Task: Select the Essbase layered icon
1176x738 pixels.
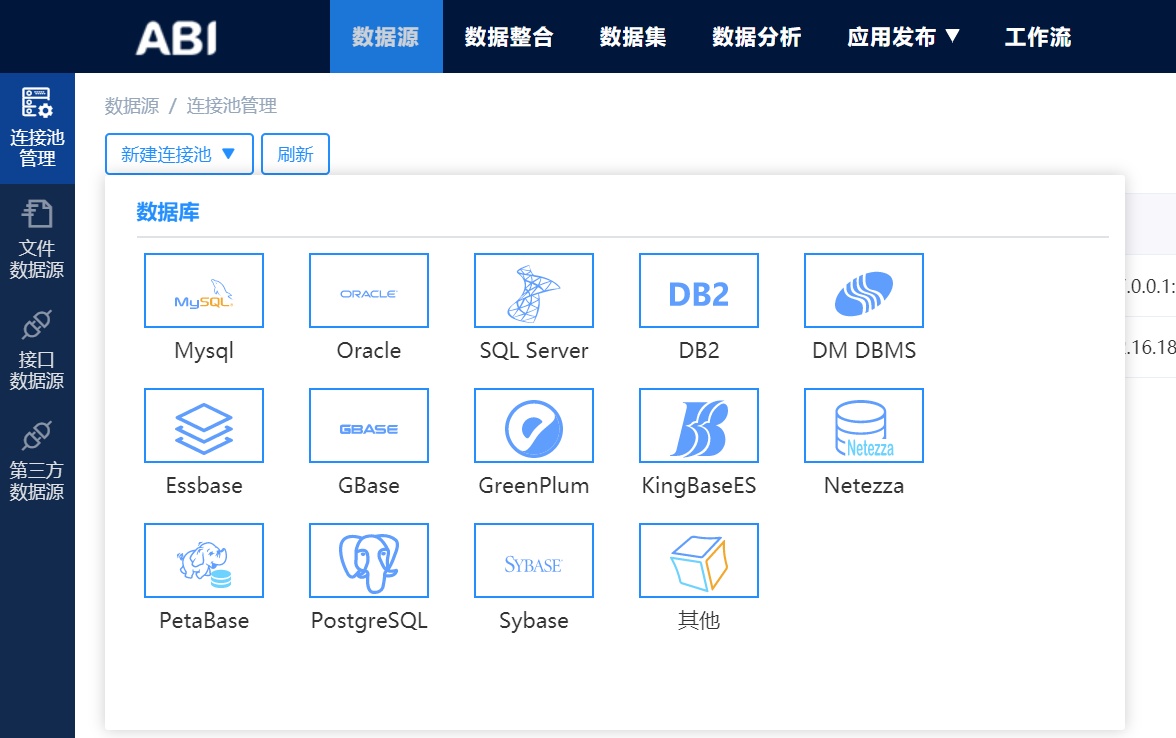Action: (204, 425)
